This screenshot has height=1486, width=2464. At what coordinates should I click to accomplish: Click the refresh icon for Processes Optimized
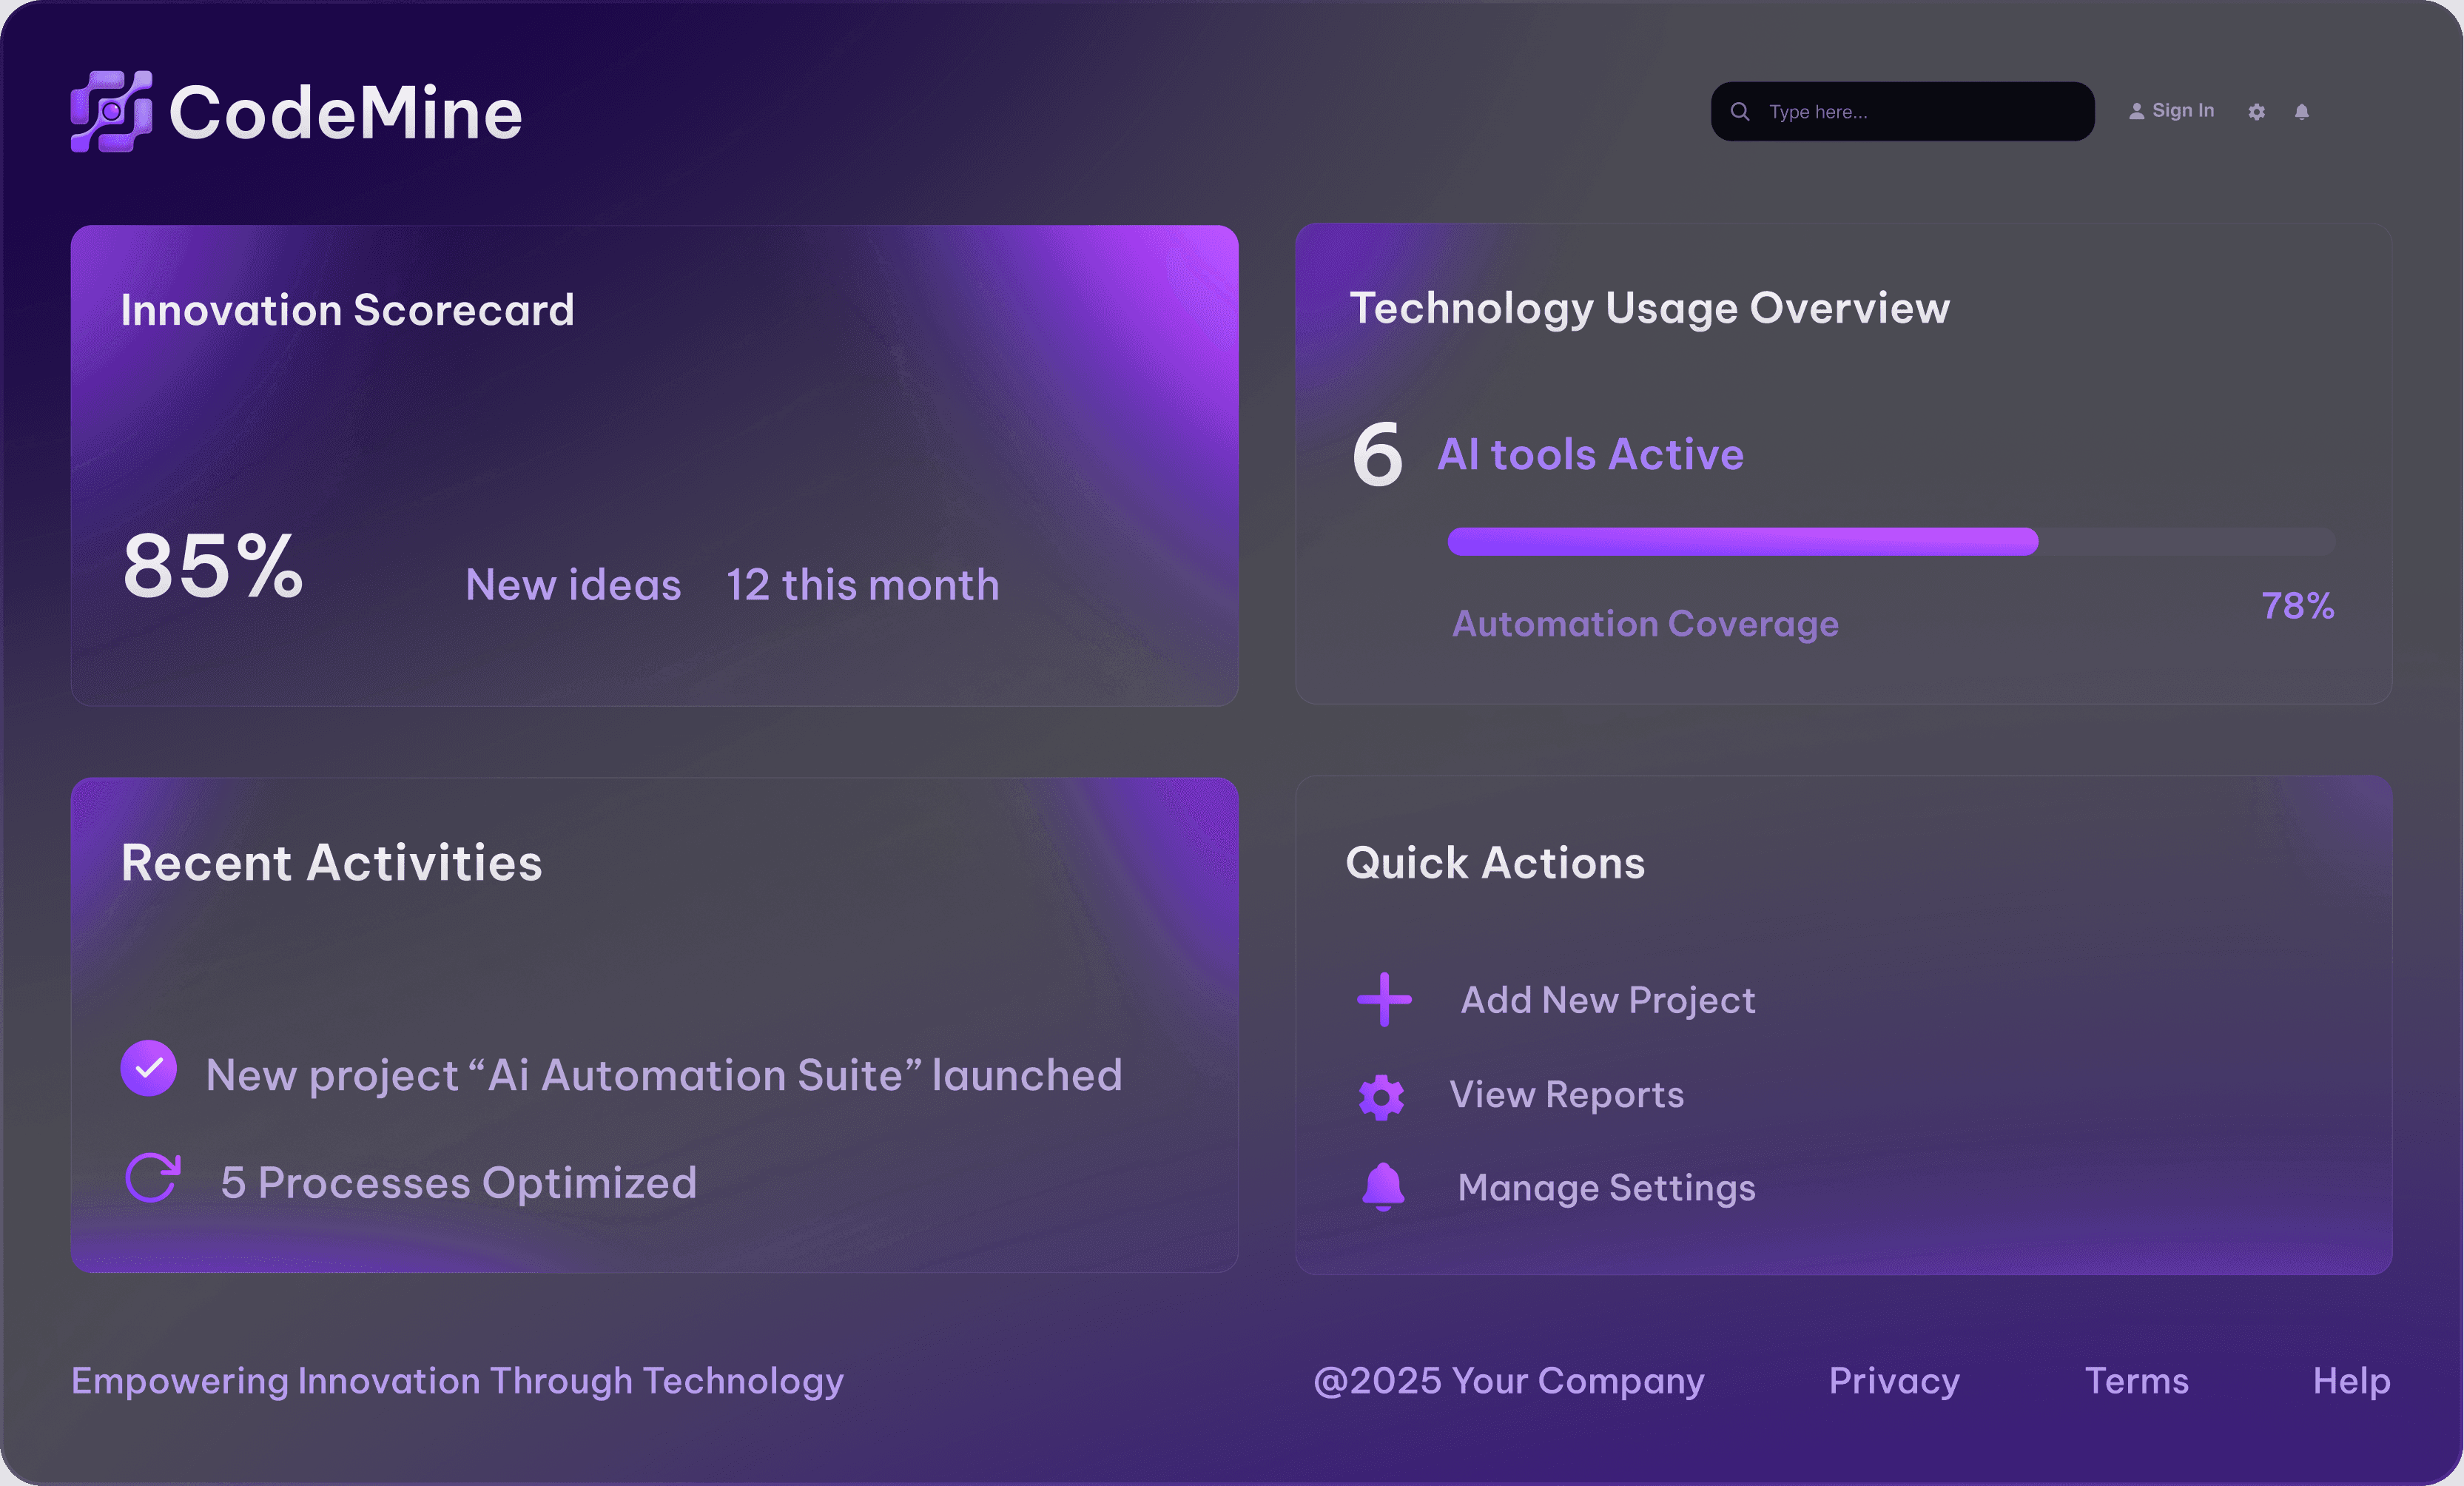pyautogui.click(x=152, y=1178)
